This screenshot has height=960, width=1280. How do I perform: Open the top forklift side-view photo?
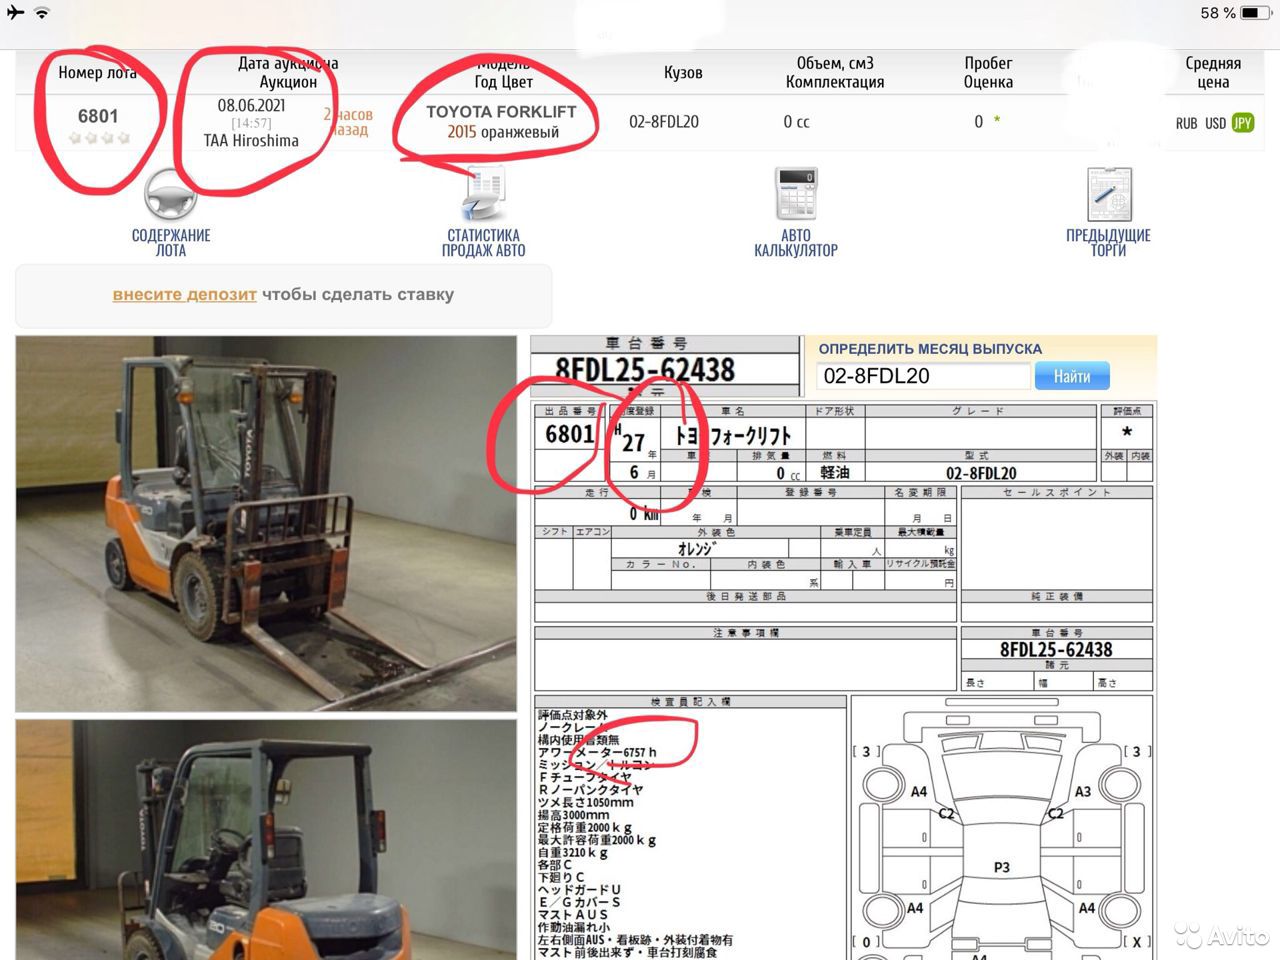click(266, 524)
